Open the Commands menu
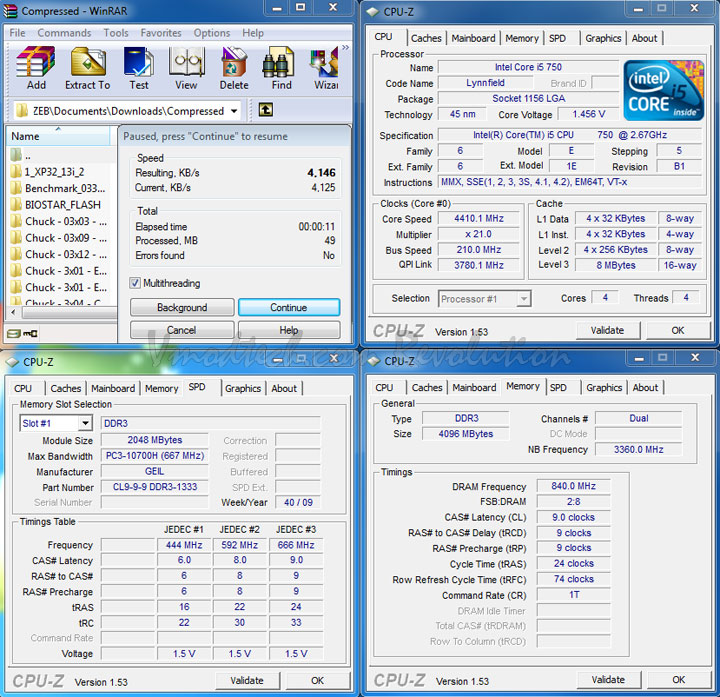 64,33
